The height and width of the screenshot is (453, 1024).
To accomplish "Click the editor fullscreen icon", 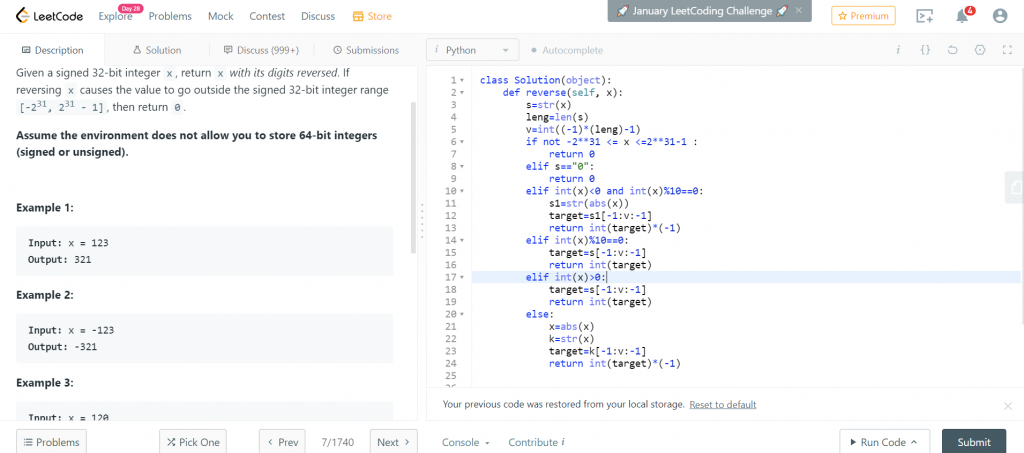I will tap(1007, 50).
